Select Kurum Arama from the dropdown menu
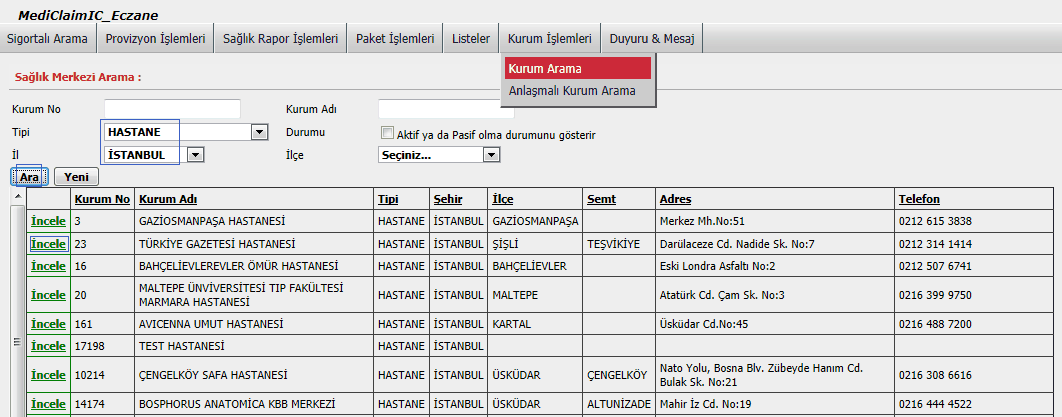This screenshot has width=1062, height=417. [544, 69]
